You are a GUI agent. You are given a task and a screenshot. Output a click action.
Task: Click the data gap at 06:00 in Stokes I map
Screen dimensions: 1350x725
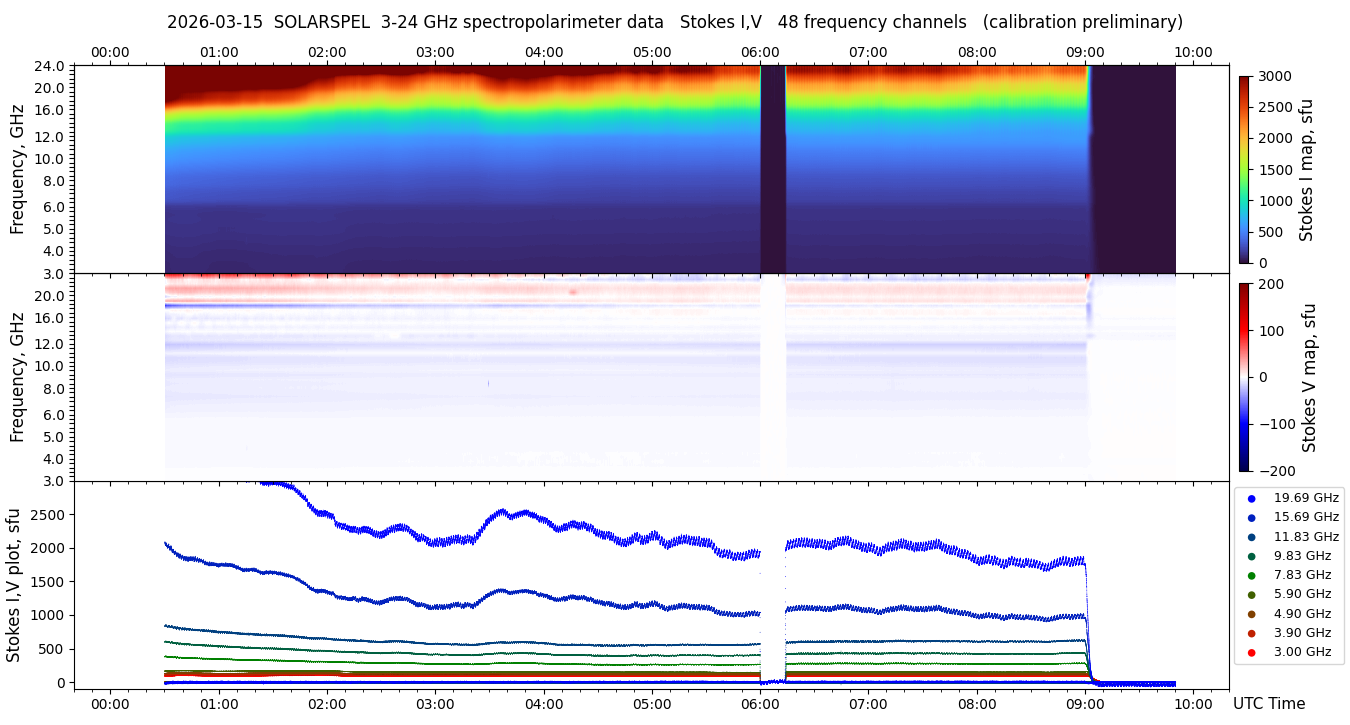point(772,169)
